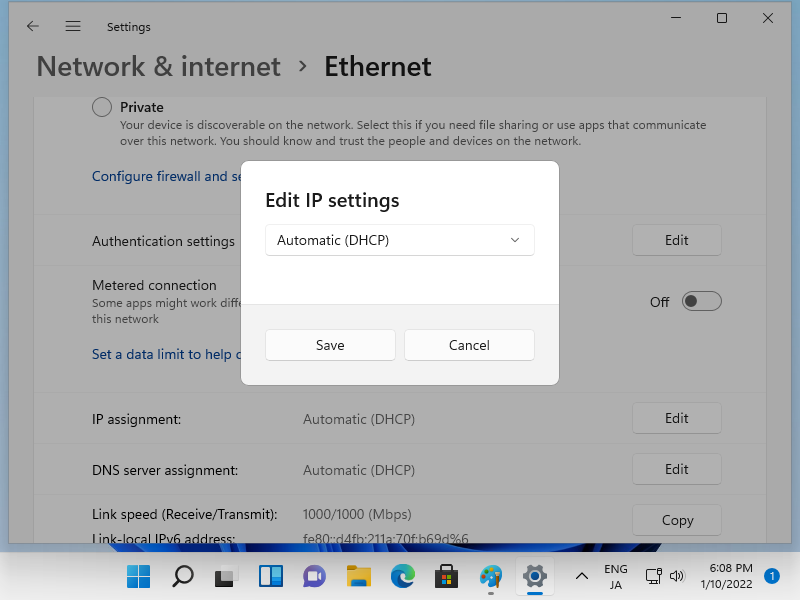Click the Settings back arrow
Screen dimensions: 800x600
point(32,26)
